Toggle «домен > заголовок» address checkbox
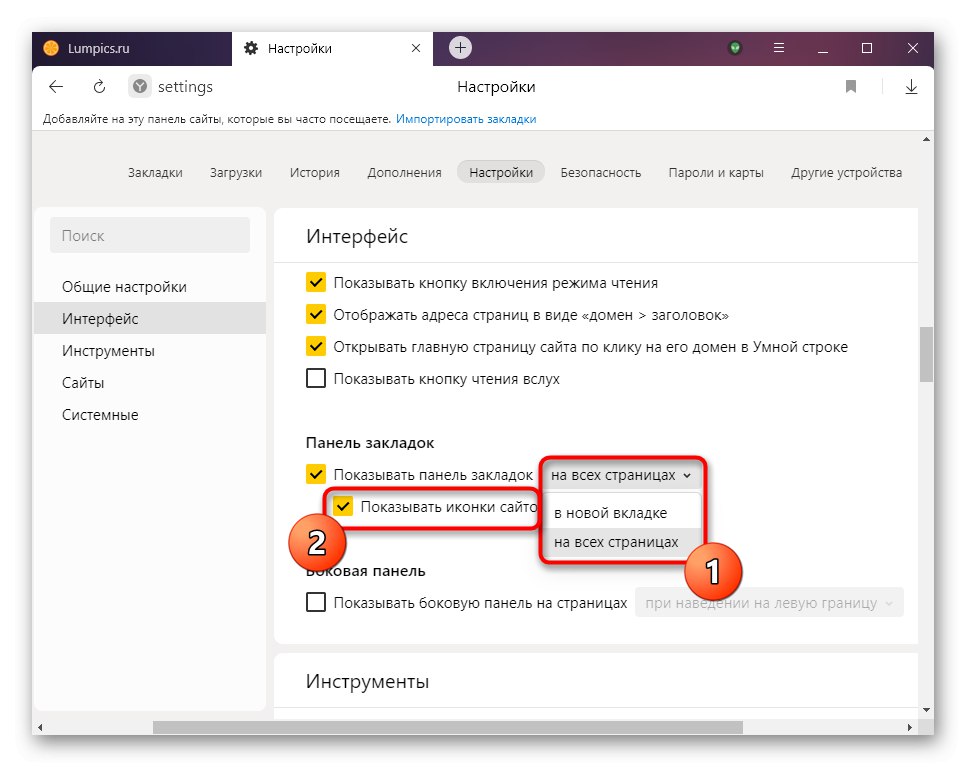The image size is (966, 767). coord(316,315)
